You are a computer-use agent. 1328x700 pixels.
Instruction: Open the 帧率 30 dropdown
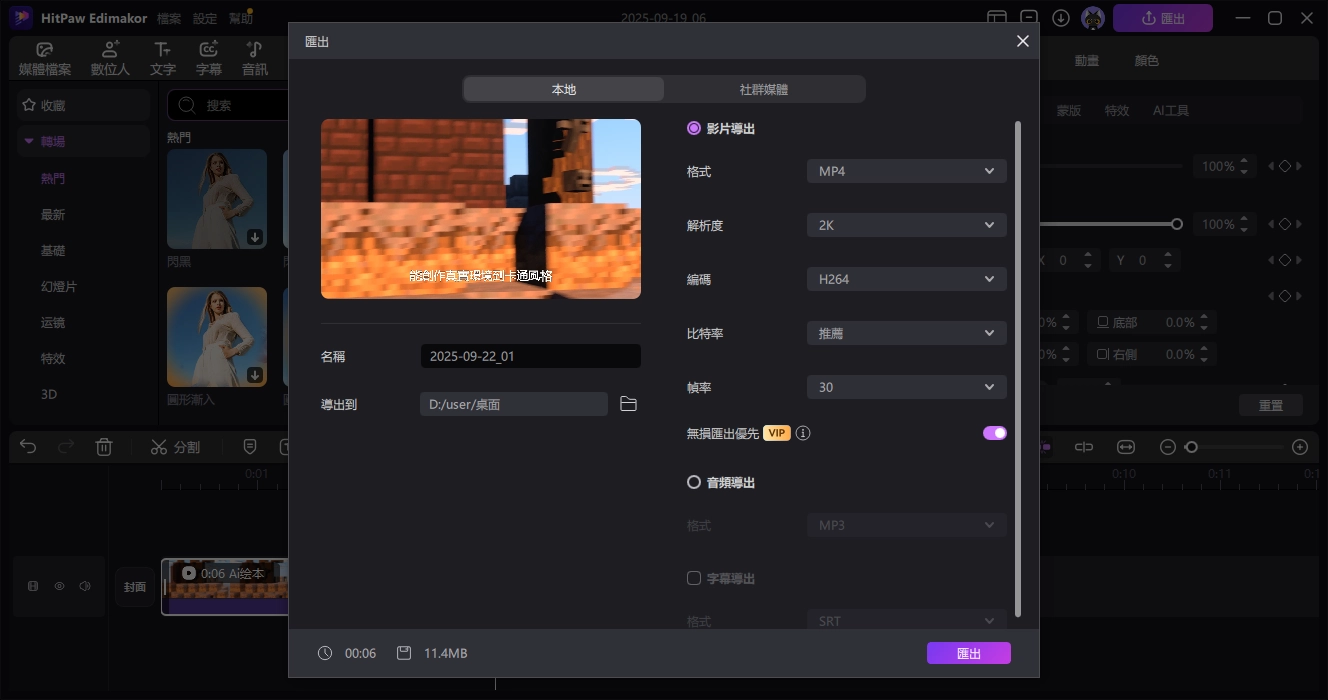pos(905,387)
